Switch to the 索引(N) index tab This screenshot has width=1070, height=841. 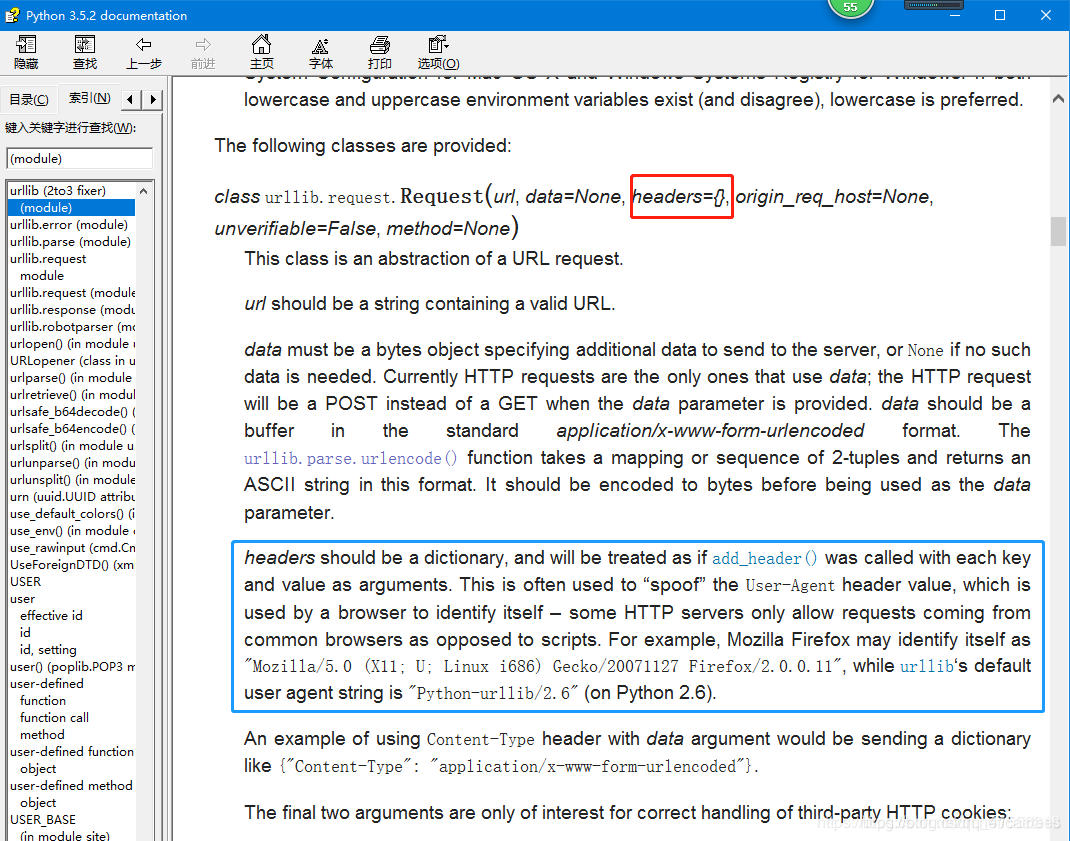point(89,98)
